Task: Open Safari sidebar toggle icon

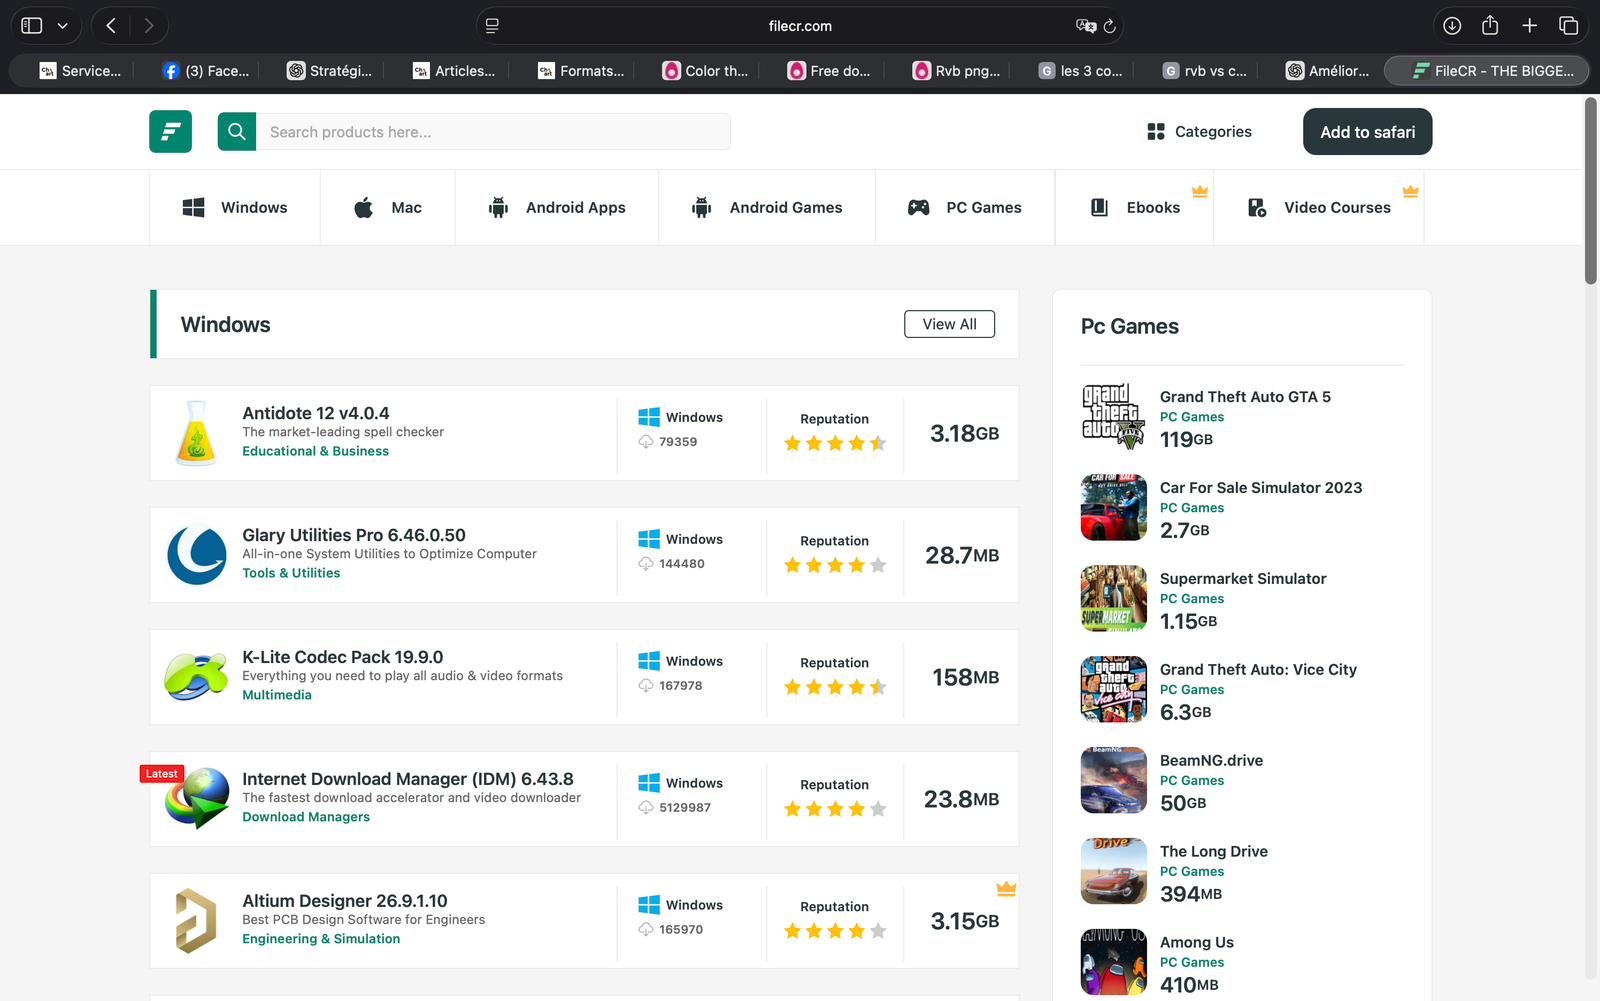Action: point(32,26)
